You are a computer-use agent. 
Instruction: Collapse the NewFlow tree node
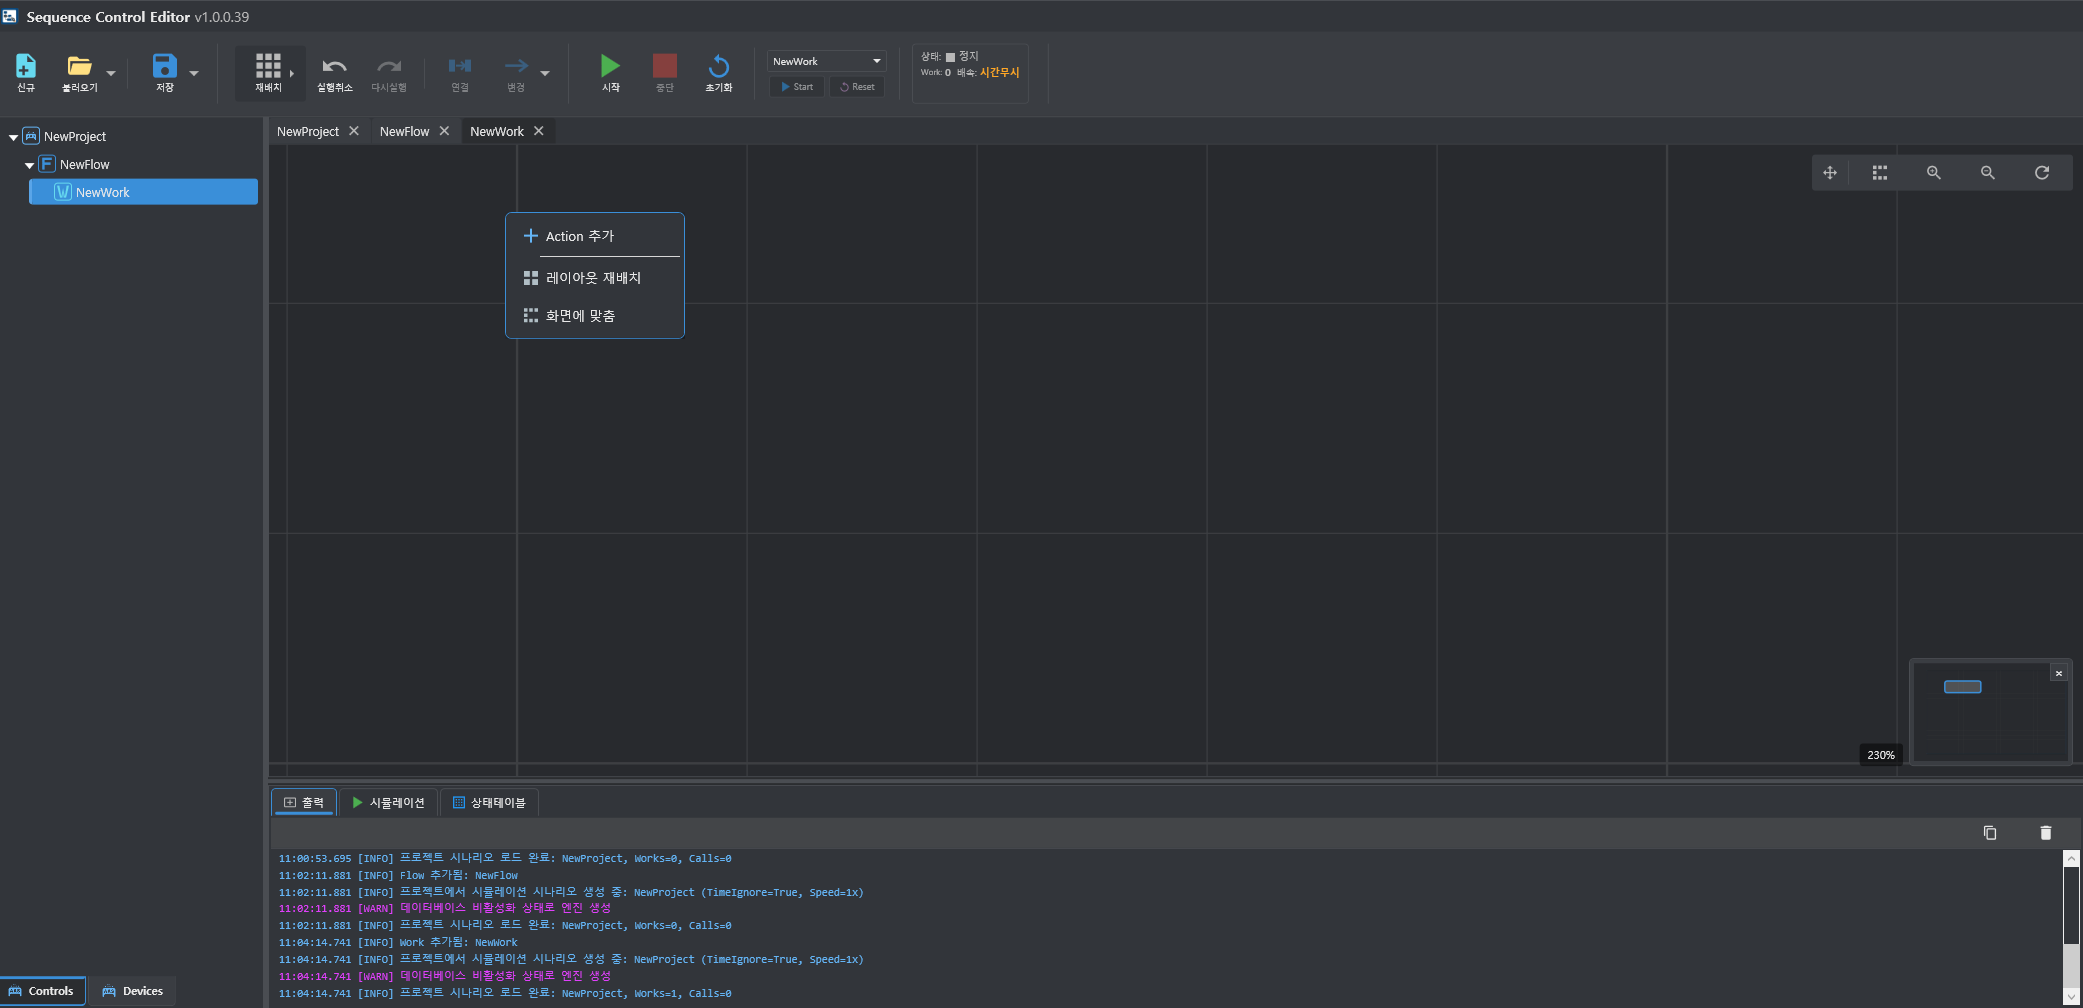pyautogui.click(x=29, y=165)
